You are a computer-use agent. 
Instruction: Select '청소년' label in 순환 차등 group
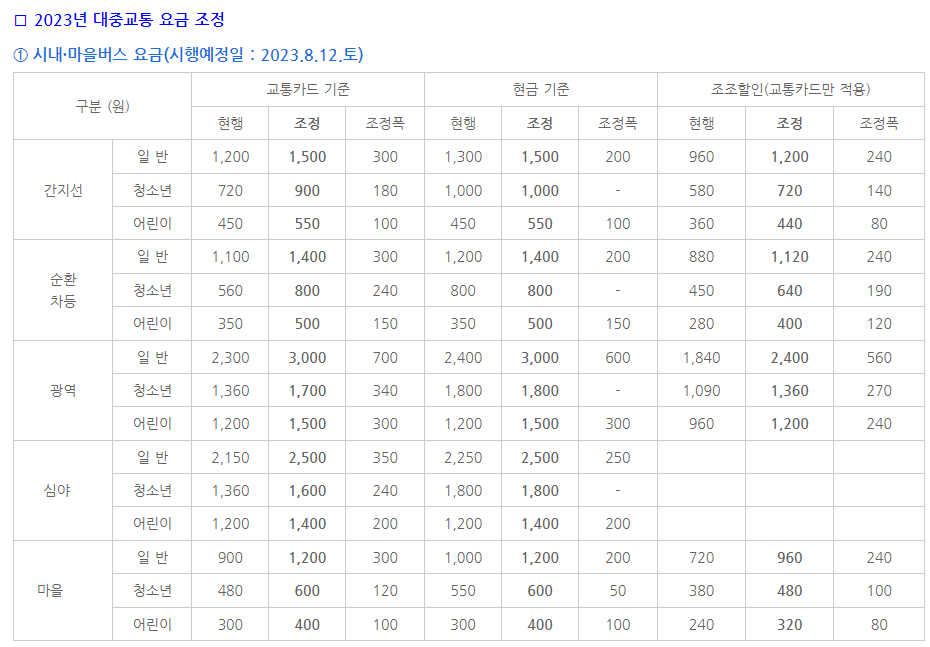[152, 291]
